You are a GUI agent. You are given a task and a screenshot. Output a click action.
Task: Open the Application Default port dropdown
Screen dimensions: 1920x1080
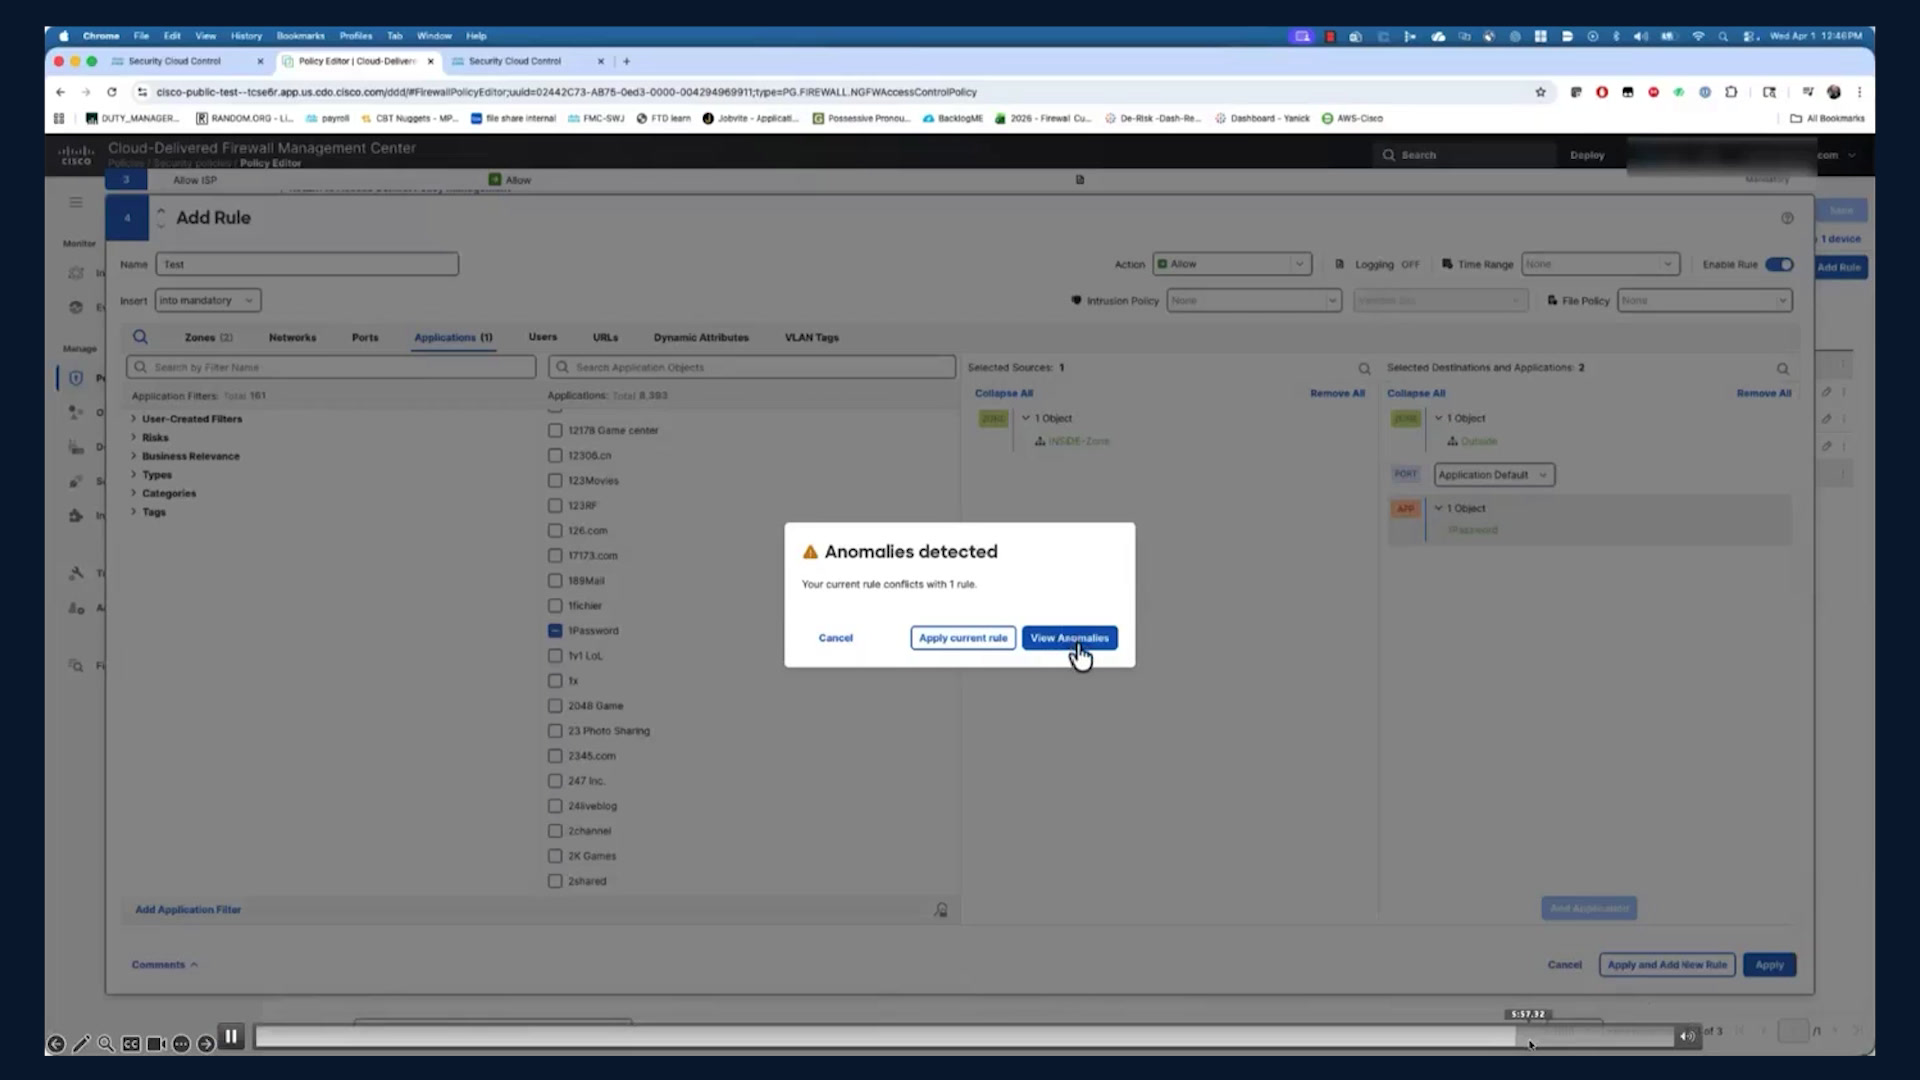point(1494,475)
